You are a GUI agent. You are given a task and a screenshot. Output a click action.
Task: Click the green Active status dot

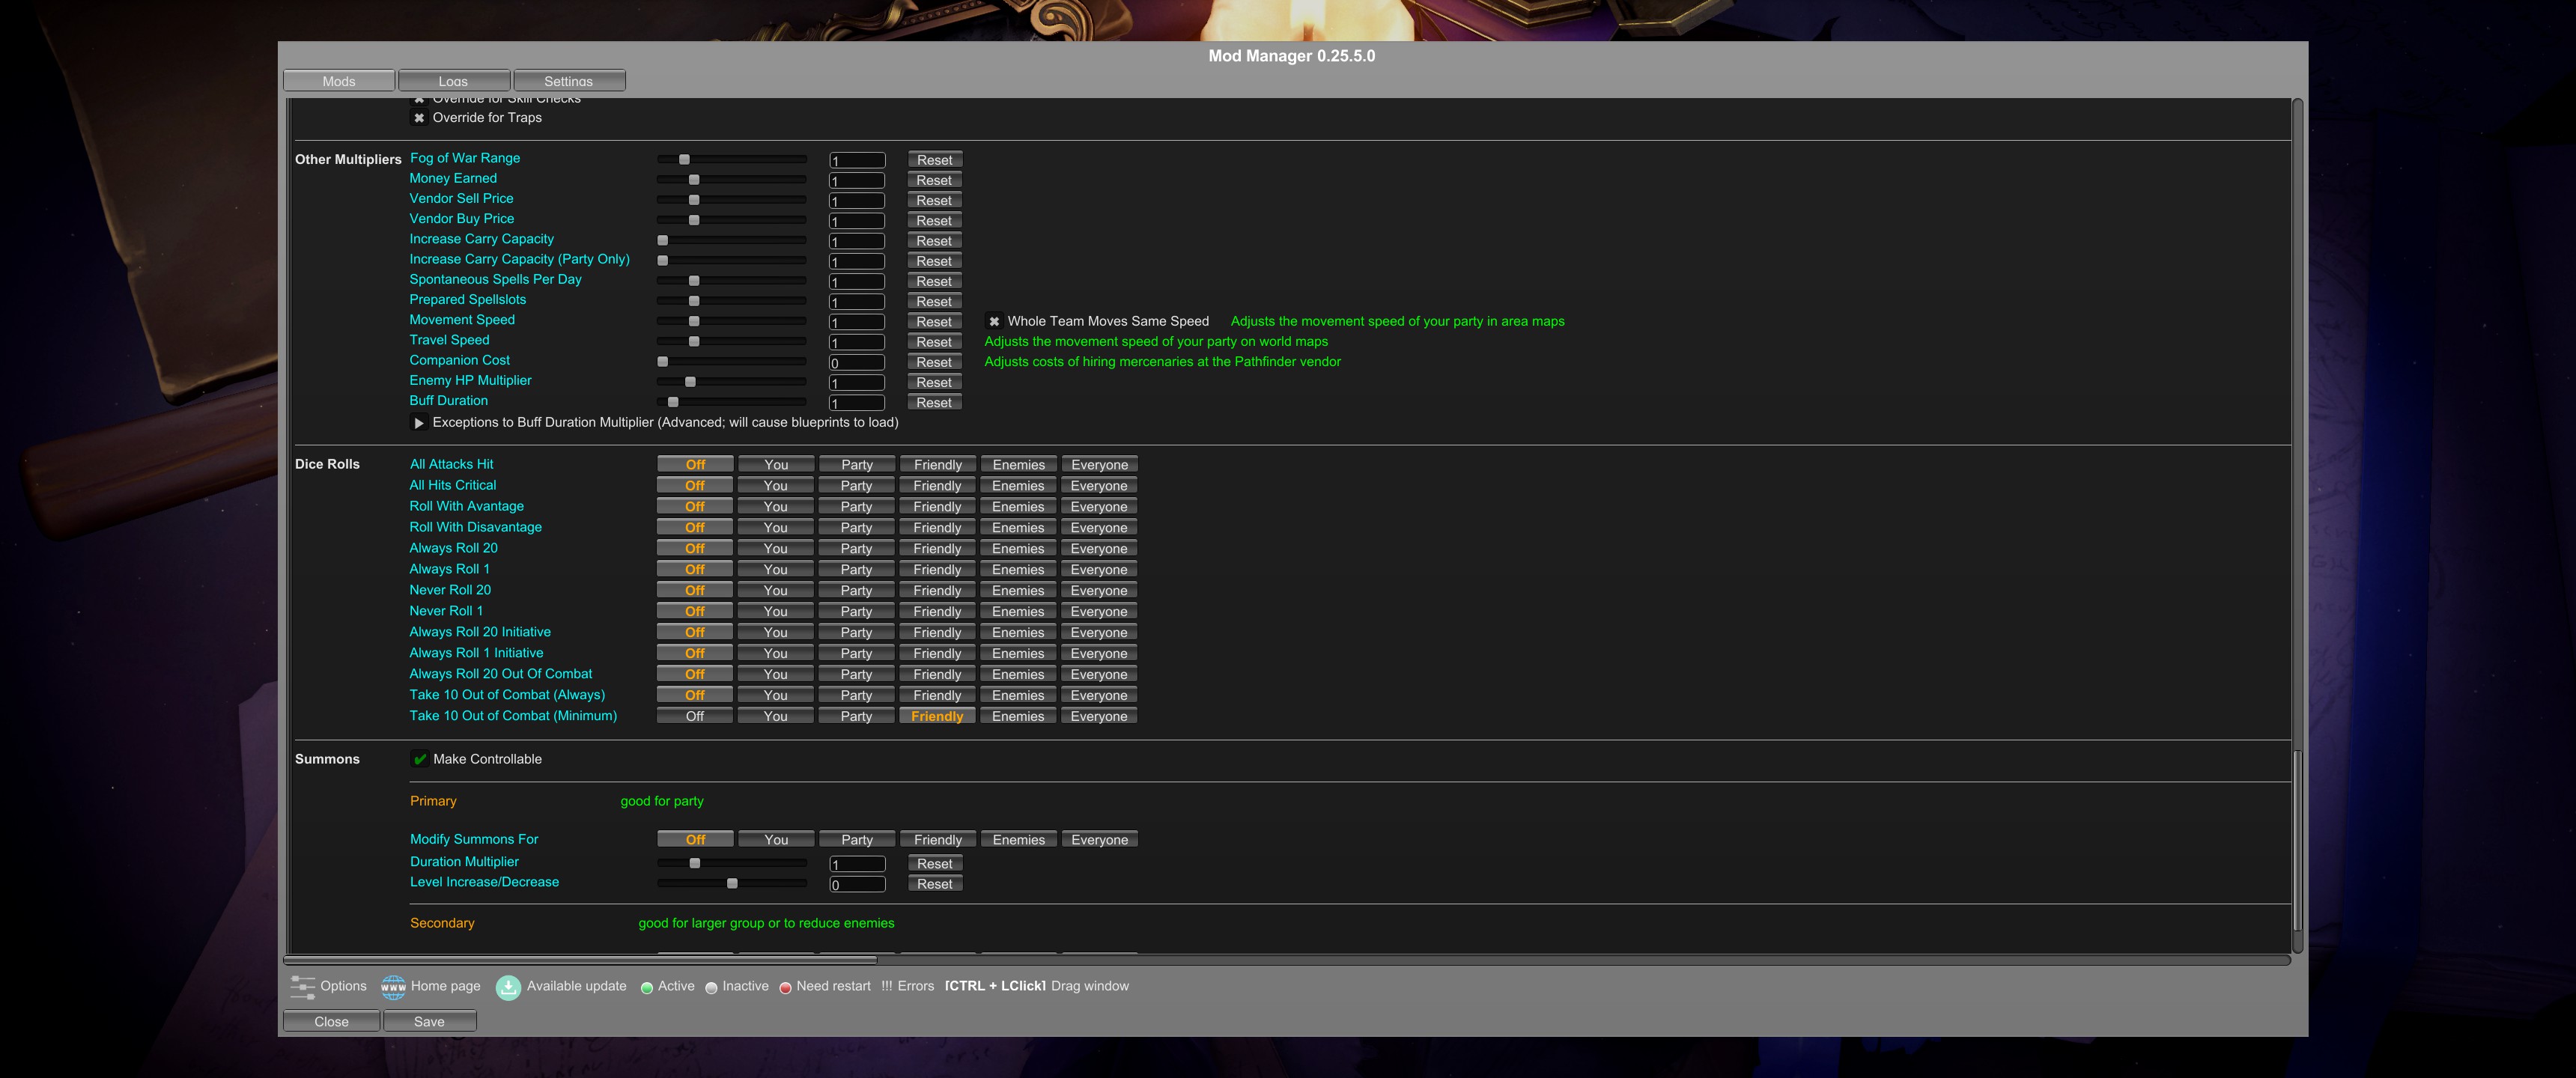[647, 988]
